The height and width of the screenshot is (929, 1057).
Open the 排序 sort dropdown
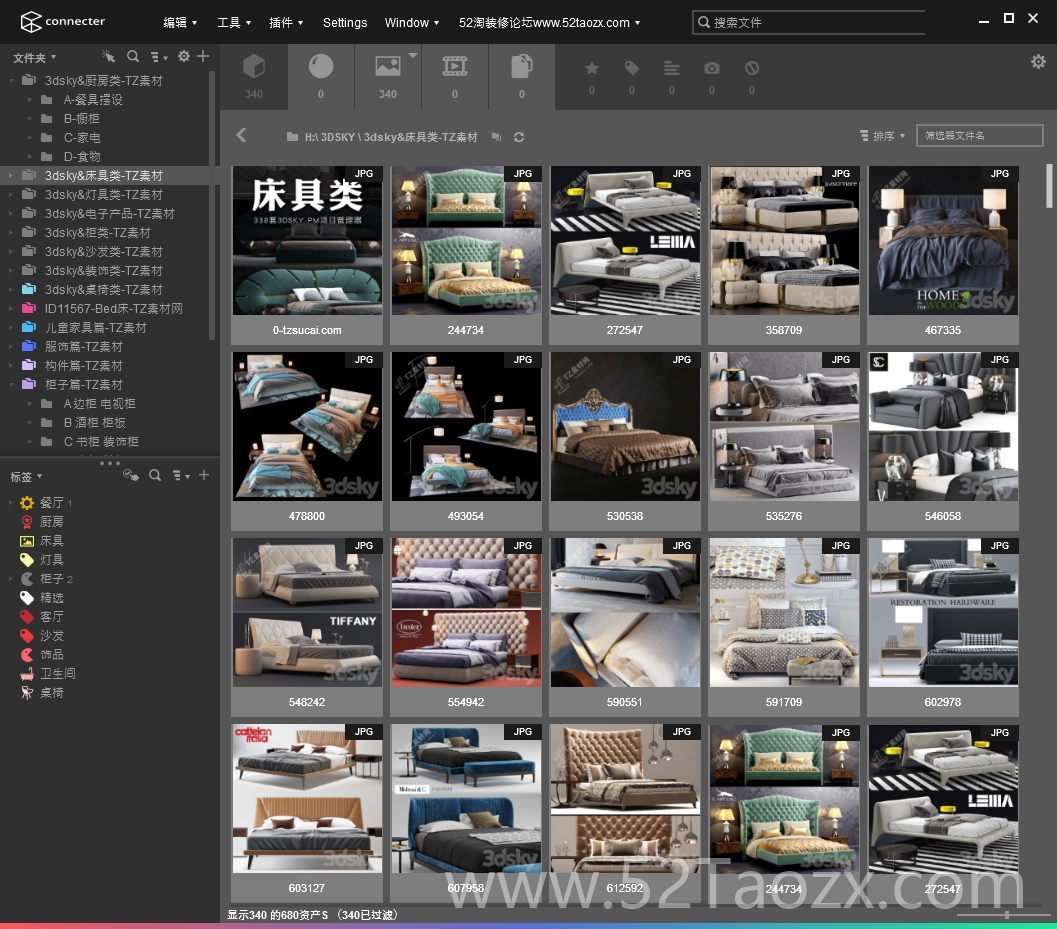coord(882,136)
